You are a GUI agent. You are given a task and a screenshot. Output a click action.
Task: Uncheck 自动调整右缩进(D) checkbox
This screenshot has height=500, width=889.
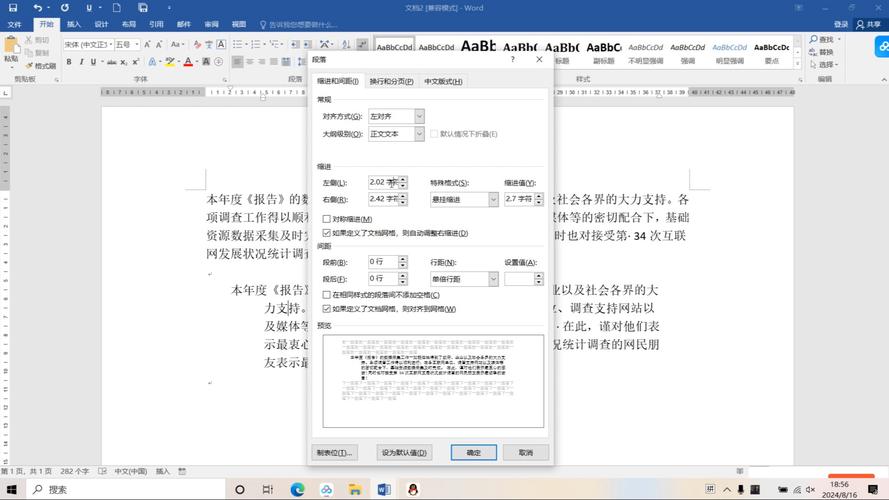tap(327, 233)
